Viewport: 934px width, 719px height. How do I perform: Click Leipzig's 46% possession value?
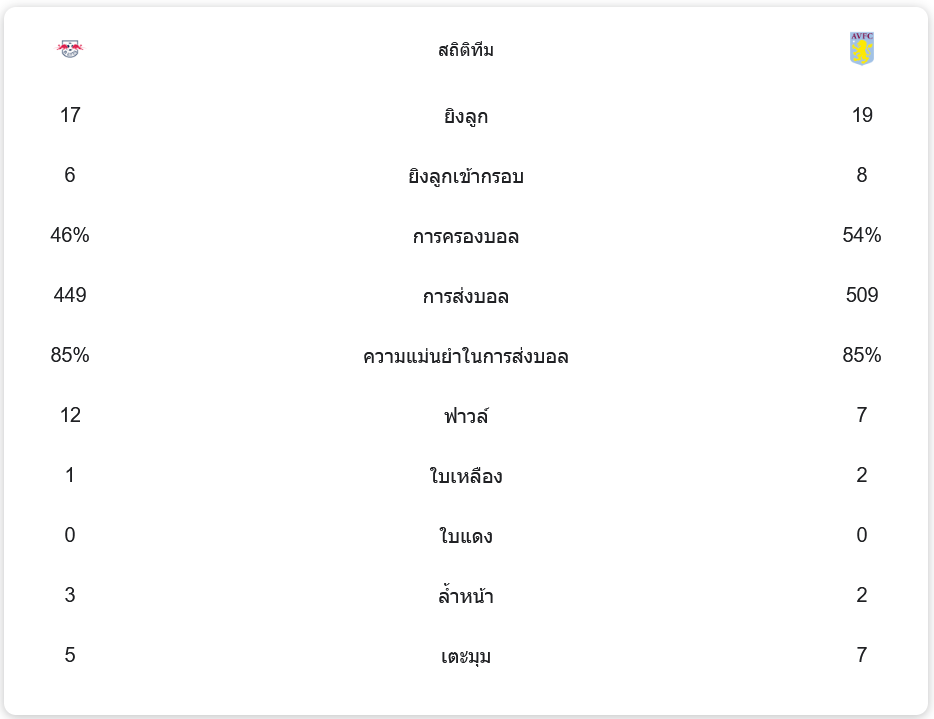70,235
